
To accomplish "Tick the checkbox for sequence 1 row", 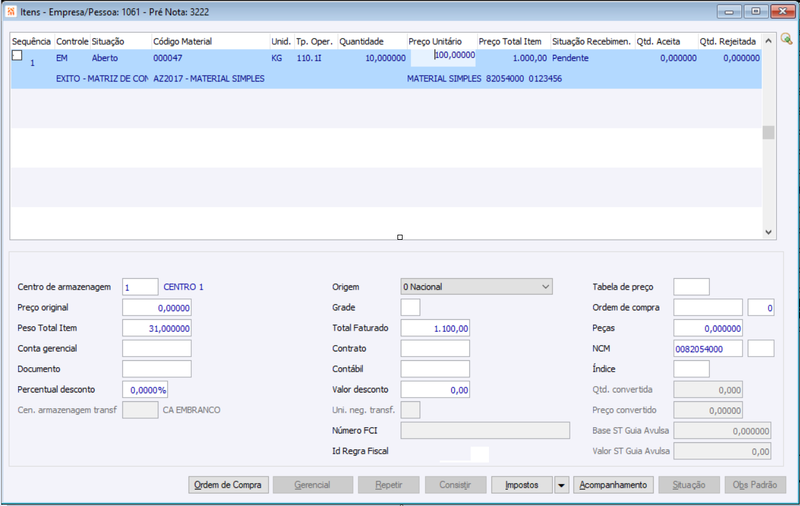I will pyautogui.click(x=17, y=55).
